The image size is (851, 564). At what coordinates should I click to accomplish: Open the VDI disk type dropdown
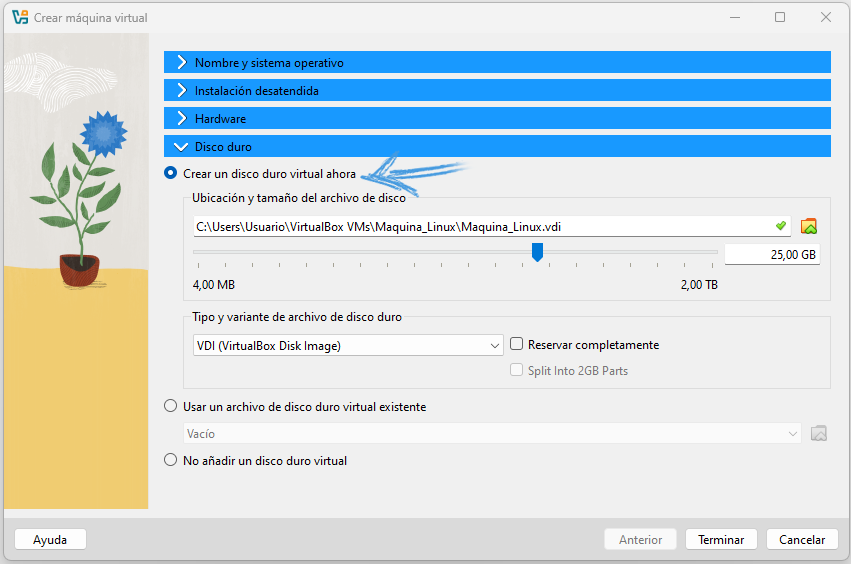tap(346, 346)
